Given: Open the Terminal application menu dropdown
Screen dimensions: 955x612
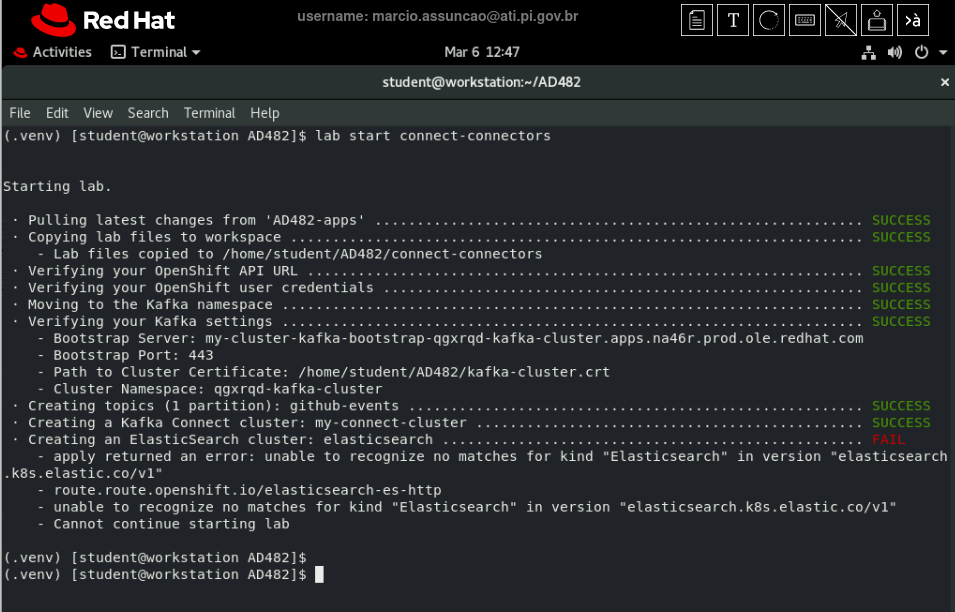Looking at the screenshot, I should coord(155,52).
